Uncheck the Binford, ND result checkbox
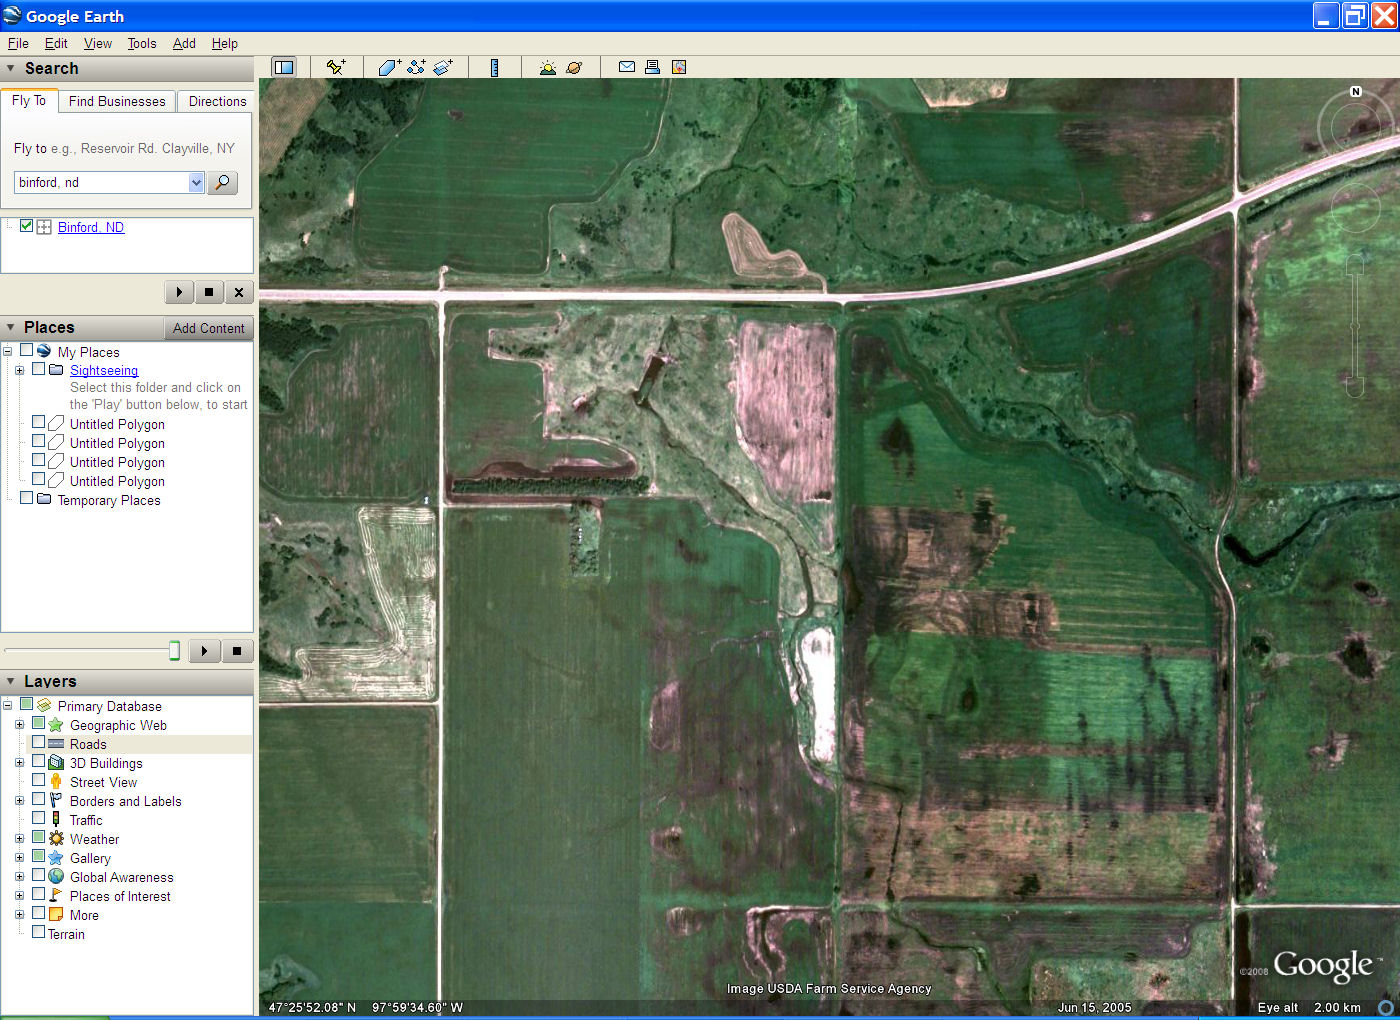Image resolution: width=1400 pixels, height=1020 pixels. (x=27, y=226)
